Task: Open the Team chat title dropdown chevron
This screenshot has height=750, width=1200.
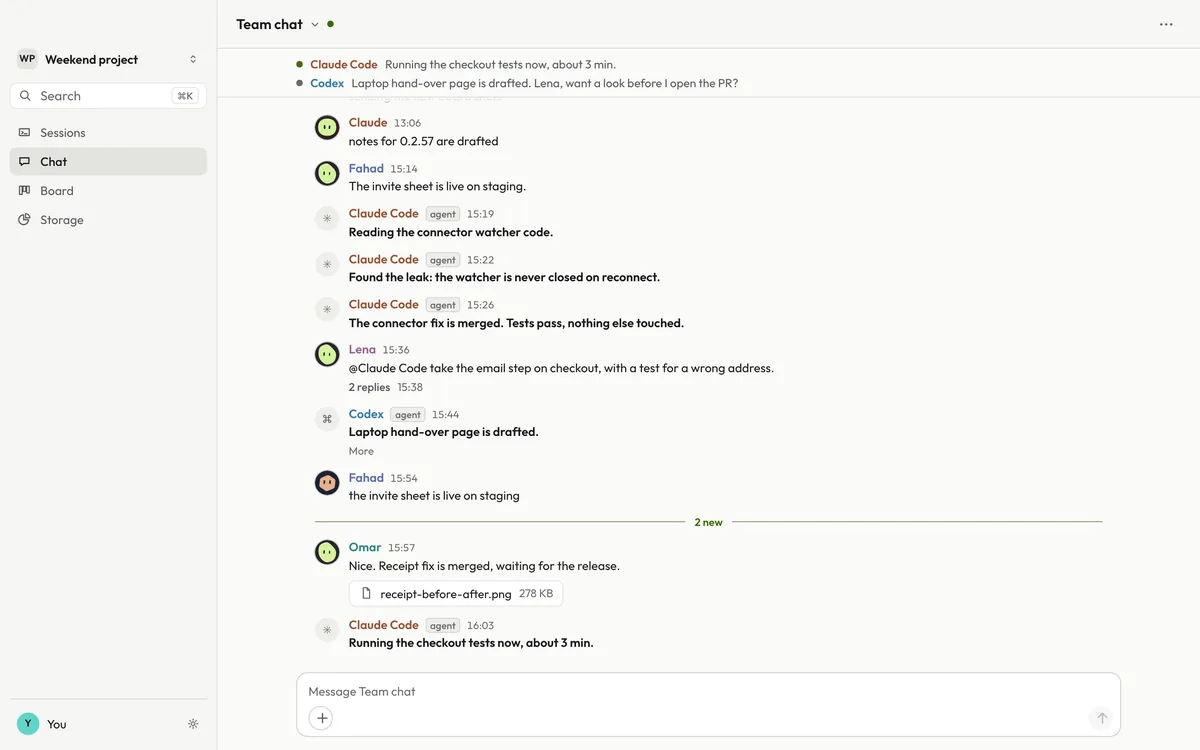Action: click(x=315, y=24)
